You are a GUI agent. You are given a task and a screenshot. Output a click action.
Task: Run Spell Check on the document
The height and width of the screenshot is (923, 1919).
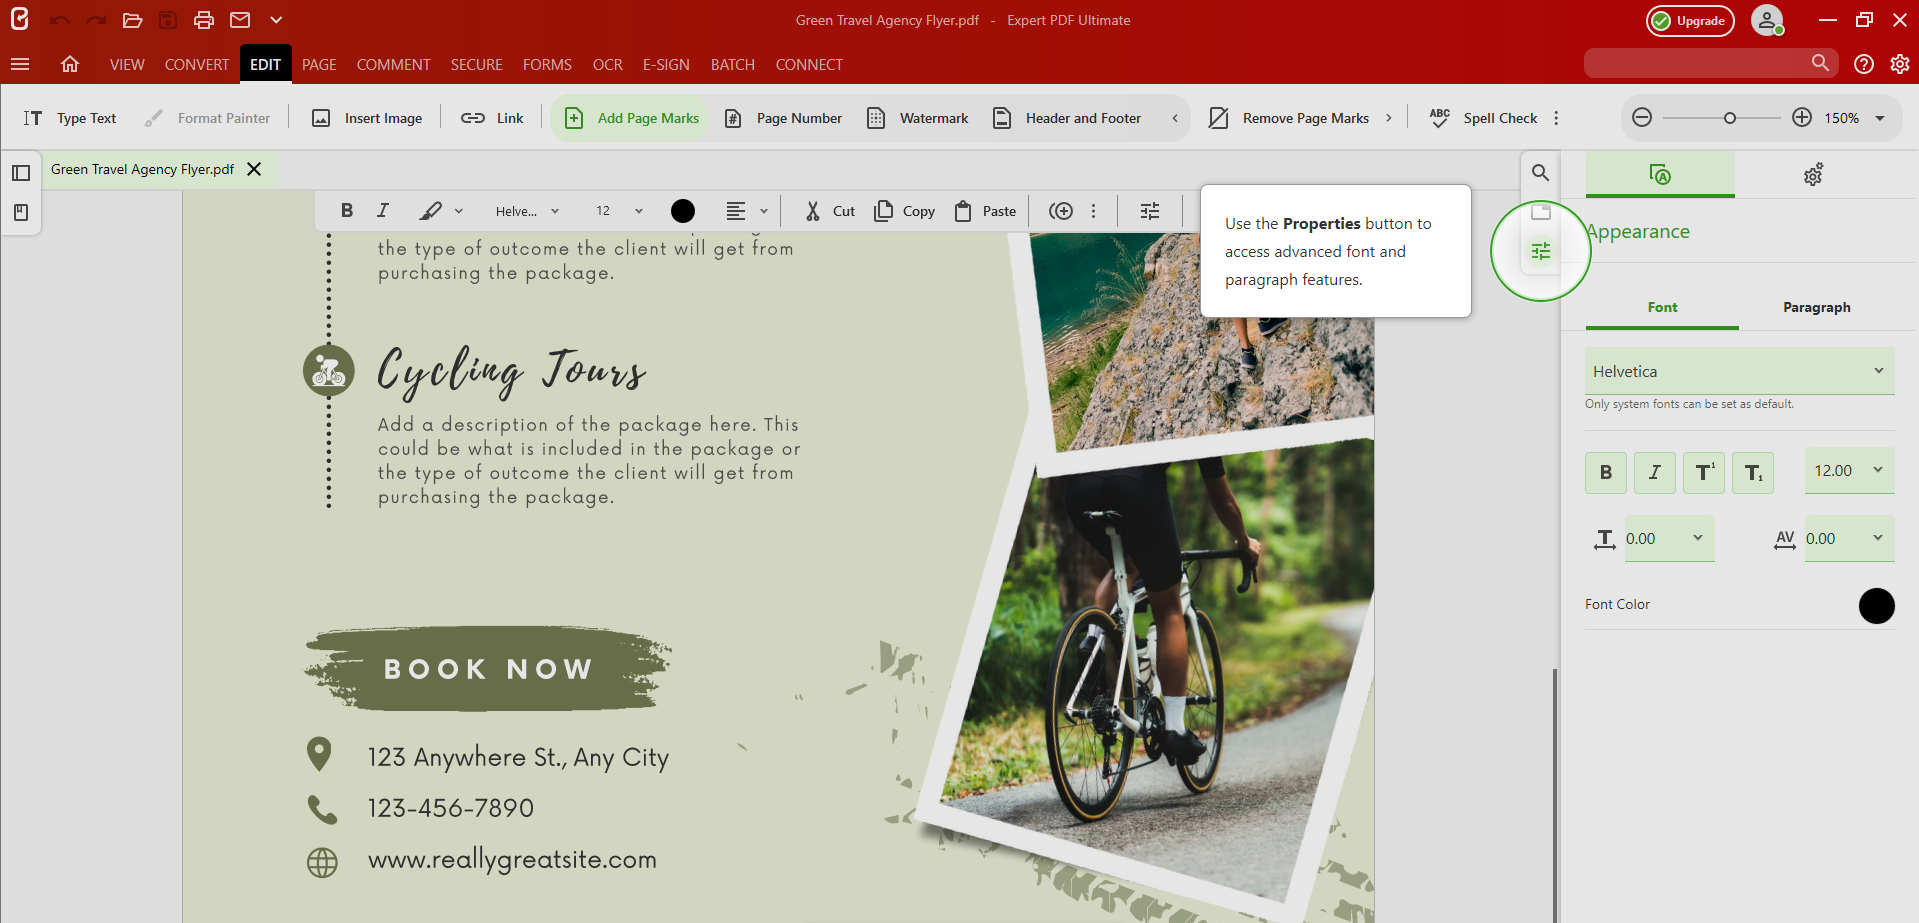tap(1482, 117)
